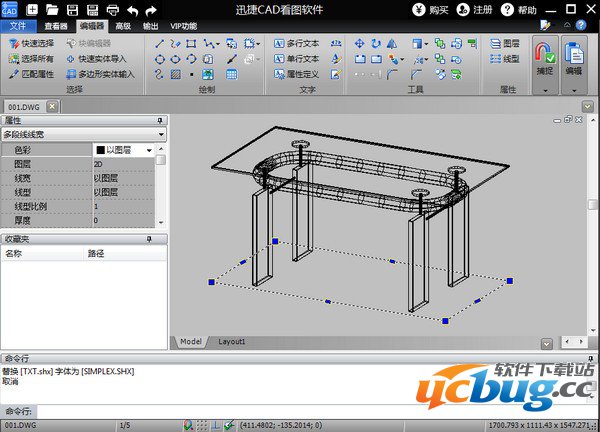
Task: Click the black 色彩 color swatch
Action: pos(99,149)
